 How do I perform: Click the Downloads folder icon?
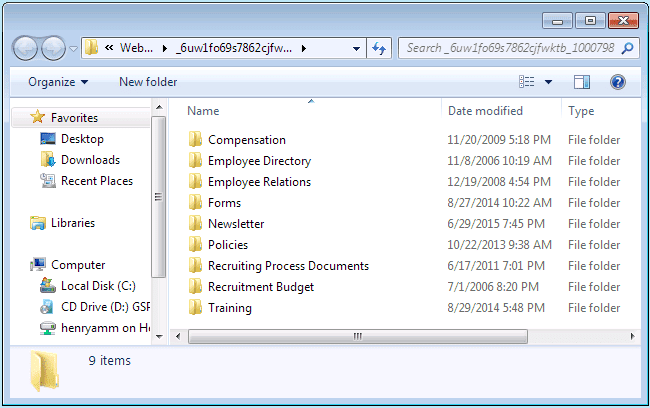click(48, 159)
